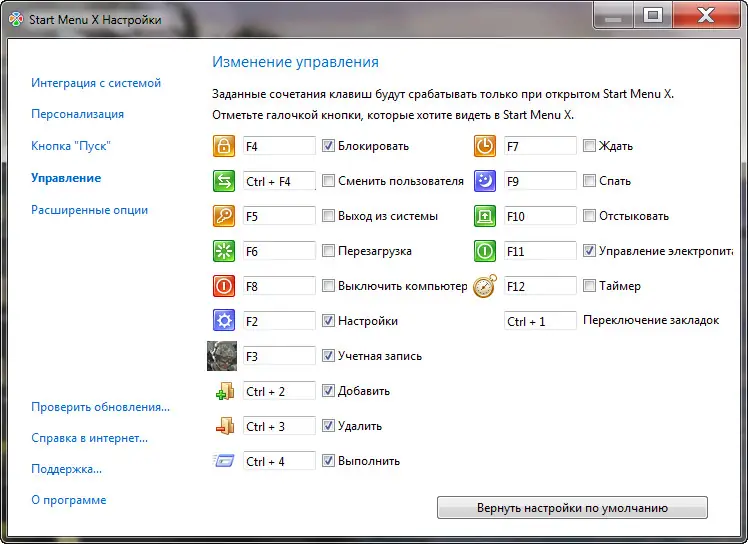Click the blue moon Sleep icon
This screenshot has height=544, width=748.
point(485,181)
